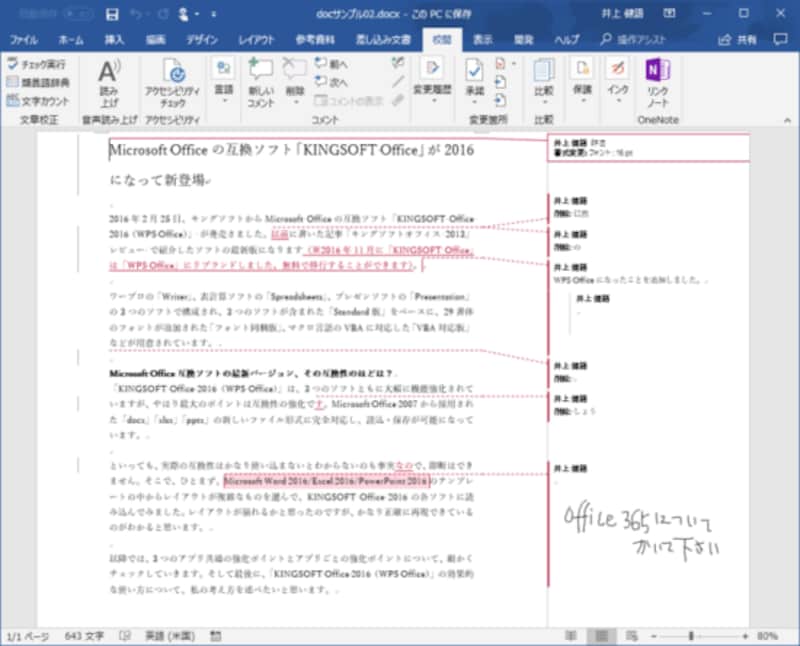Insert a 新しいコメント (new comment)

[x=259, y=84]
